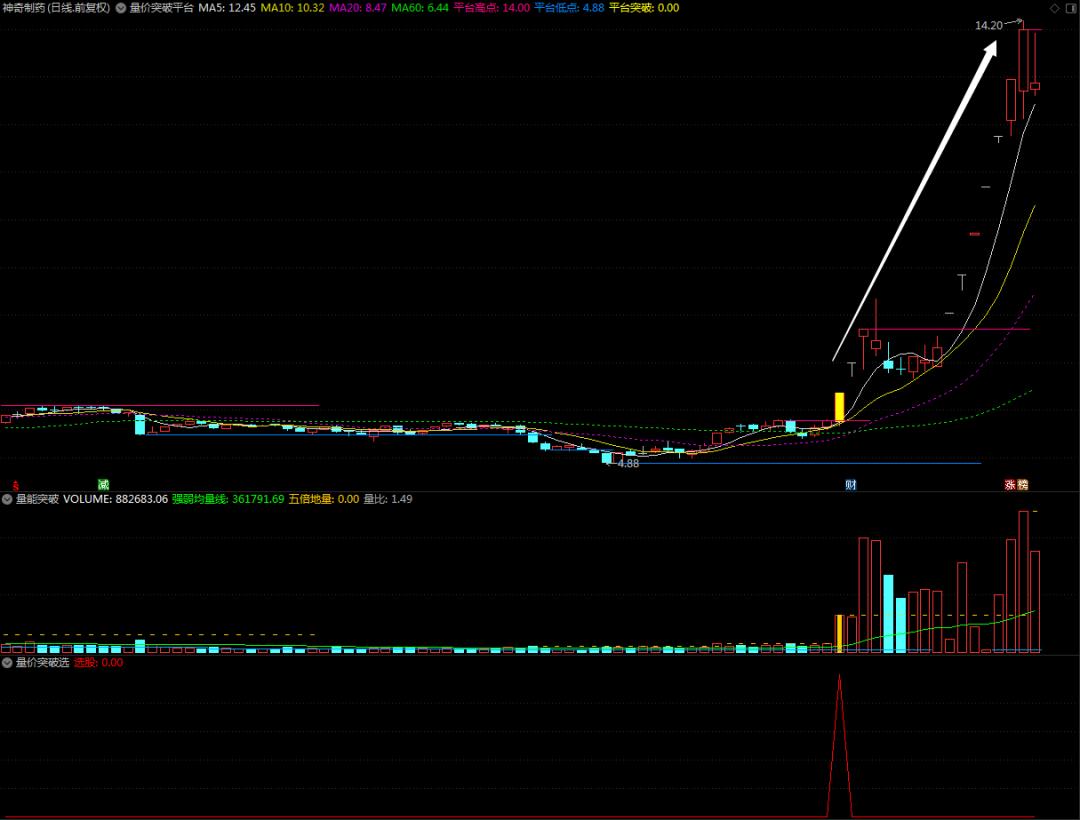Click the 五倍地量: 0.00 readout
The image size is (1080, 820).
click(x=324, y=499)
